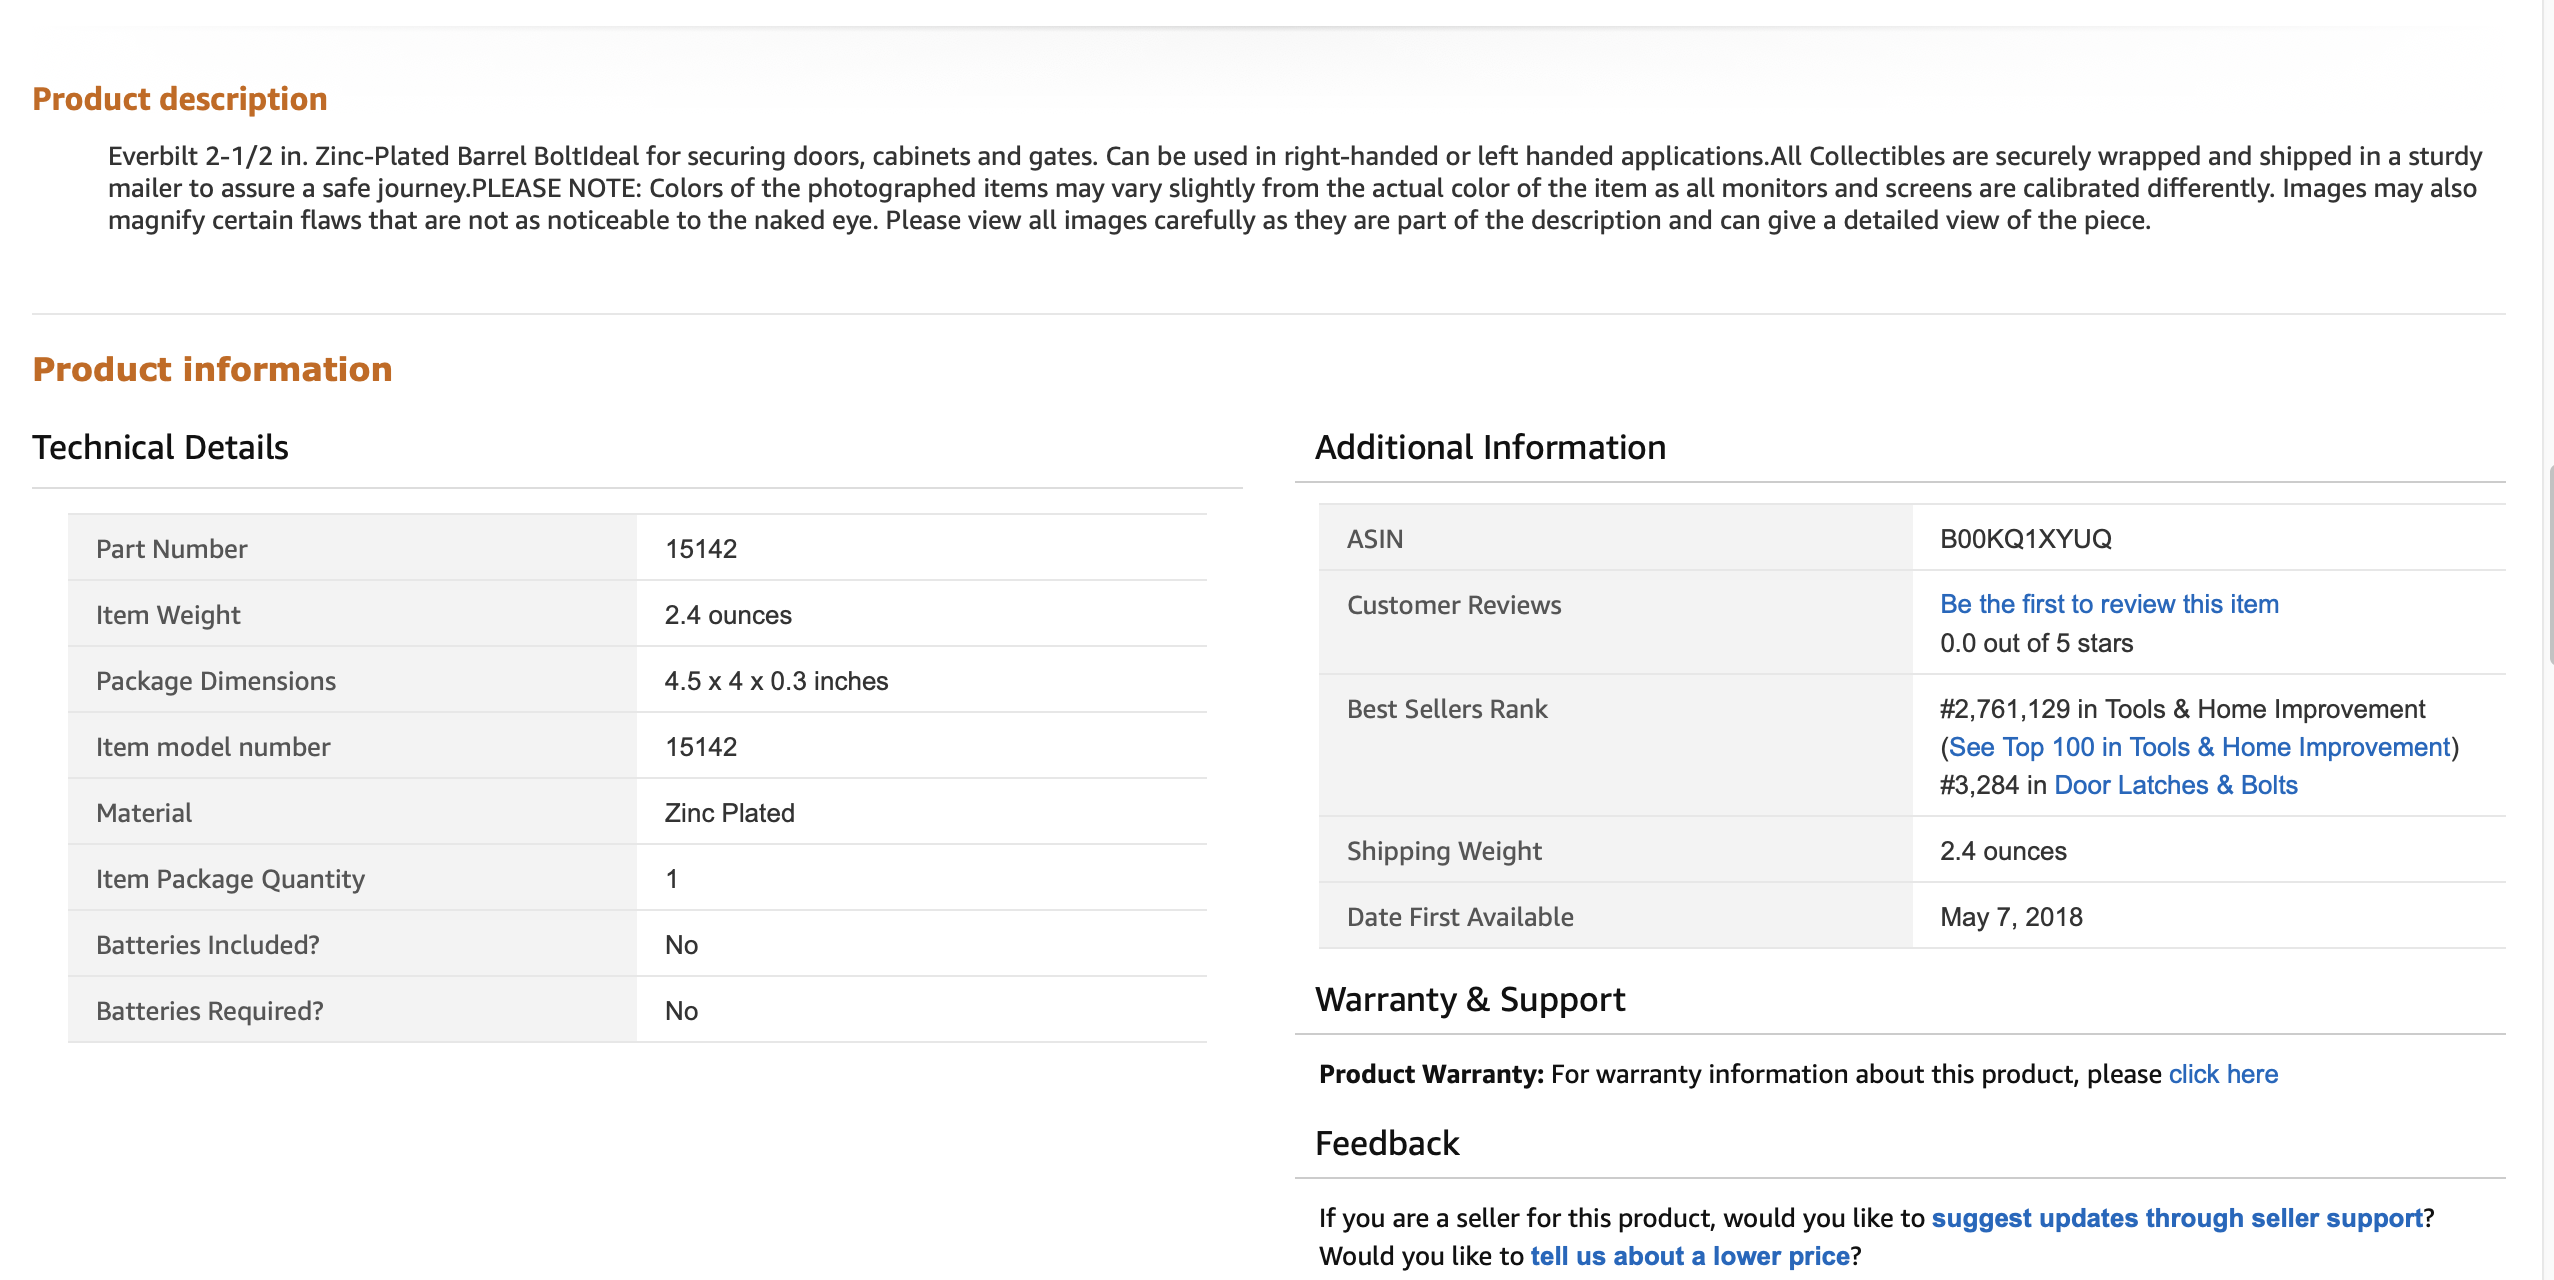Click 'Be the first to review this item'
The image size is (2554, 1280).
[2108, 604]
